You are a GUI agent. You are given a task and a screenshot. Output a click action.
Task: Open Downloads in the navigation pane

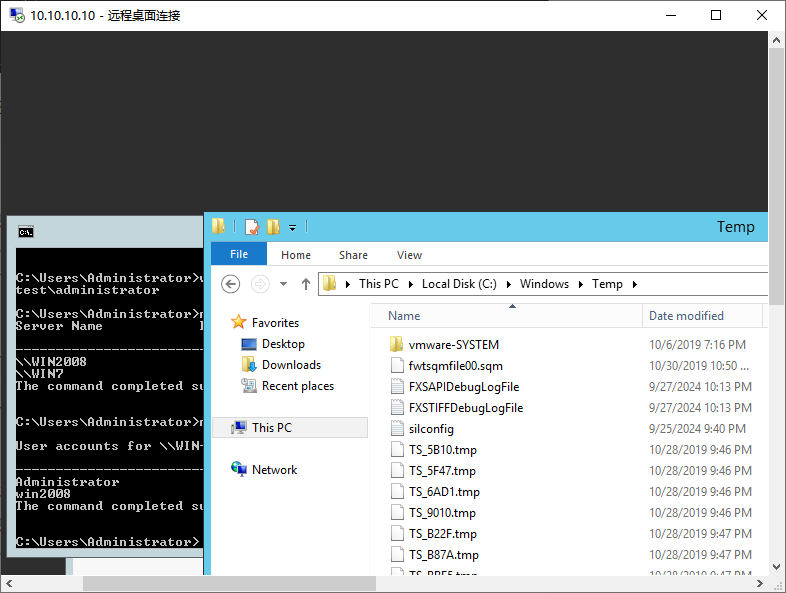(x=291, y=365)
